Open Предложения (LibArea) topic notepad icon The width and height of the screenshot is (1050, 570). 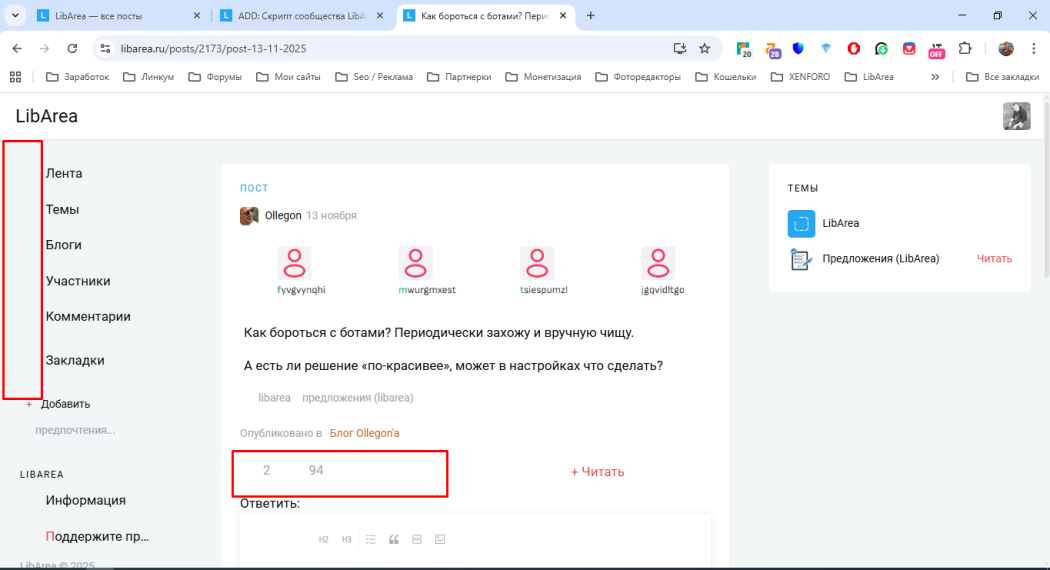tap(802, 259)
